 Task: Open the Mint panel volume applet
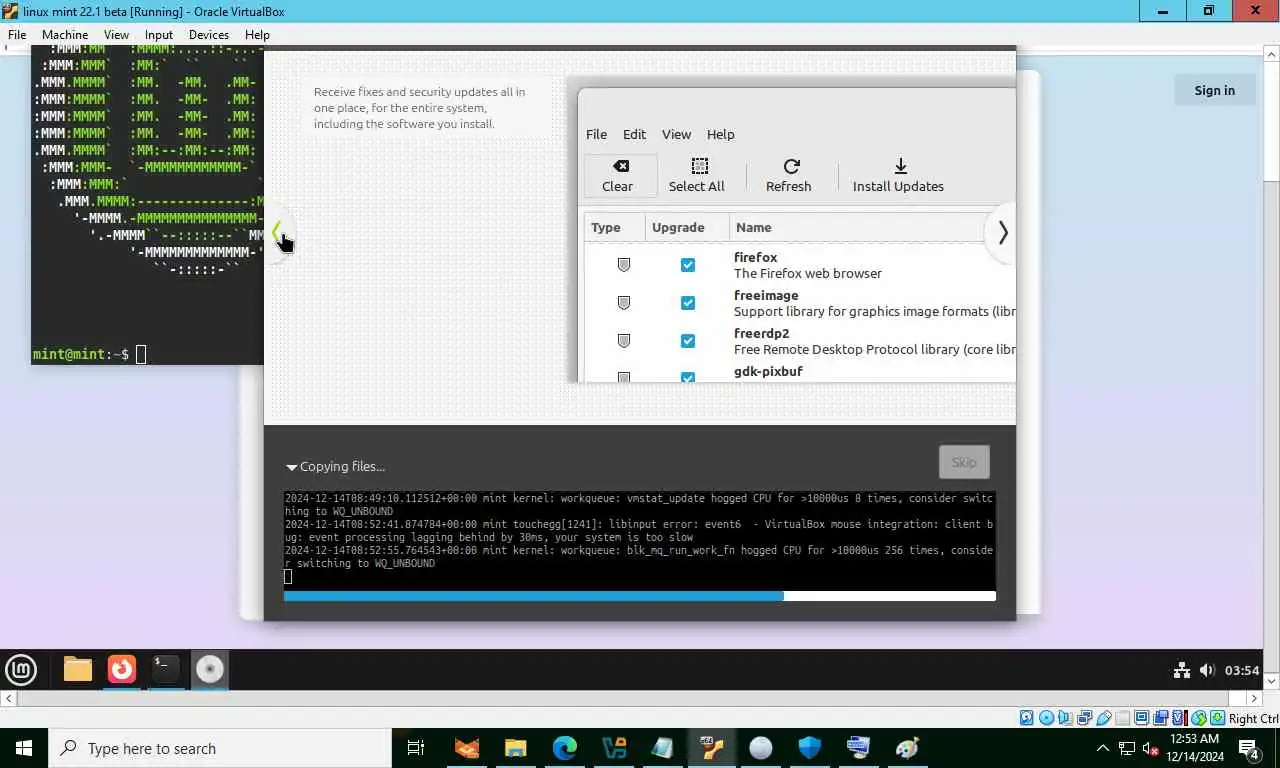1207,670
